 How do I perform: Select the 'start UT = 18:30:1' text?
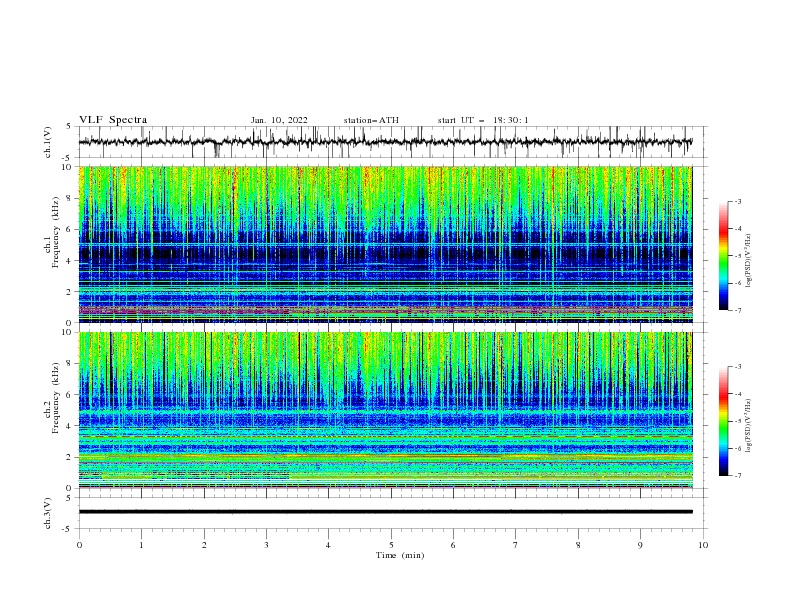click(x=483, y=120)
